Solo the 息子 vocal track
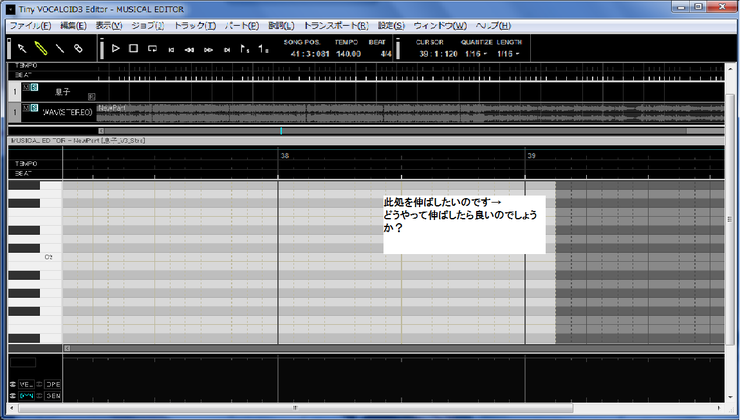Viewport: 740px width, 420px height. click(x=34, y=87)
